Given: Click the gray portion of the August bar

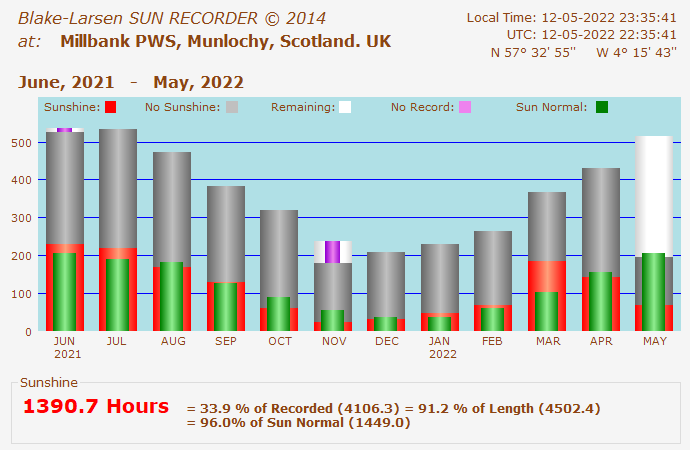Looking at the screenshot, I should click(x=172, y=207).
